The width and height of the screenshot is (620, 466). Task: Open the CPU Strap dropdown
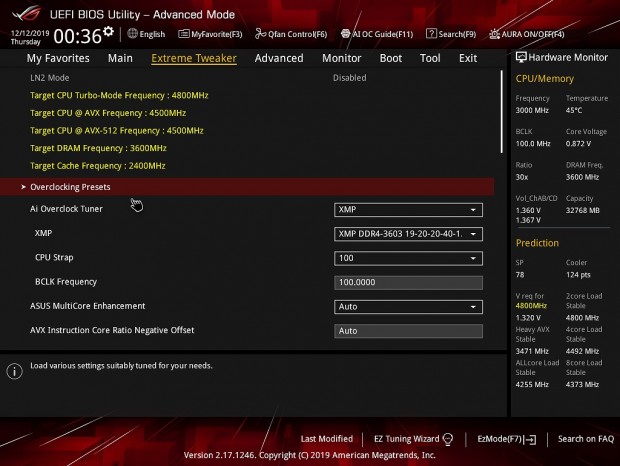tap(408, 258)
